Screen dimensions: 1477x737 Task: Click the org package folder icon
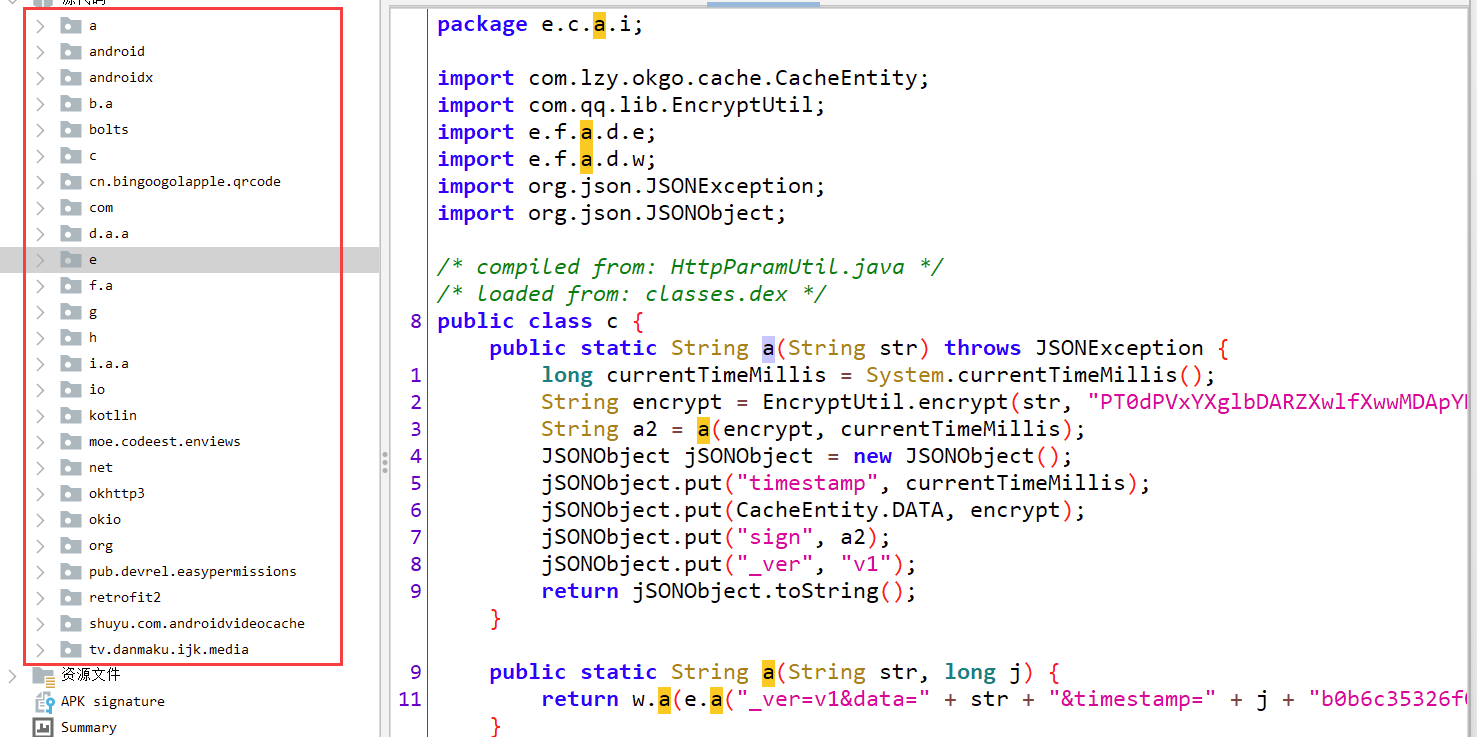[x=70, y=545]
